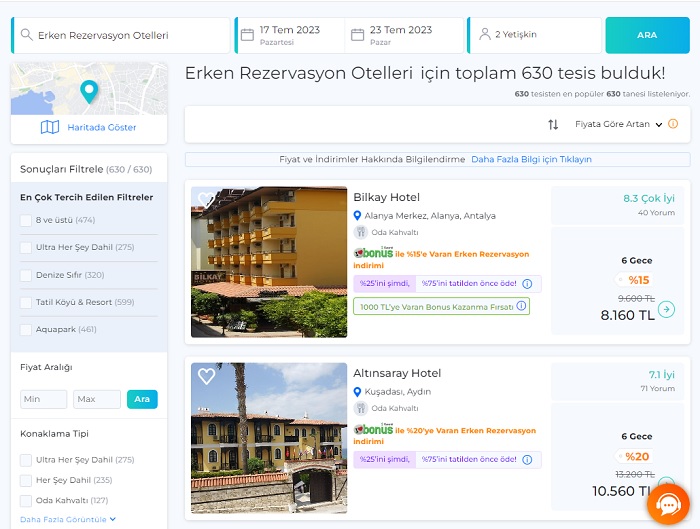Open Bilkay Hotel payment plan info icon
The image size is (700, 529).
tap(527, 283)
